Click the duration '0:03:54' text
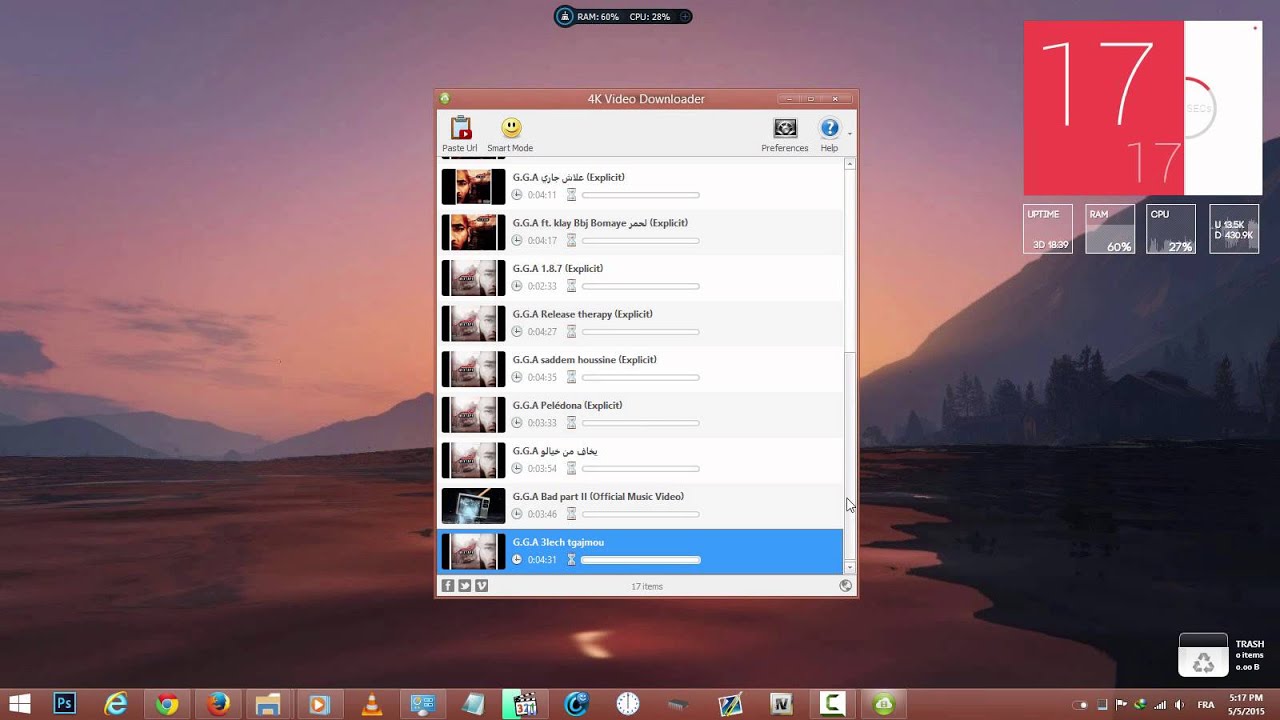This screenshot has height=720, width=1280. click(x=542, y=469)
